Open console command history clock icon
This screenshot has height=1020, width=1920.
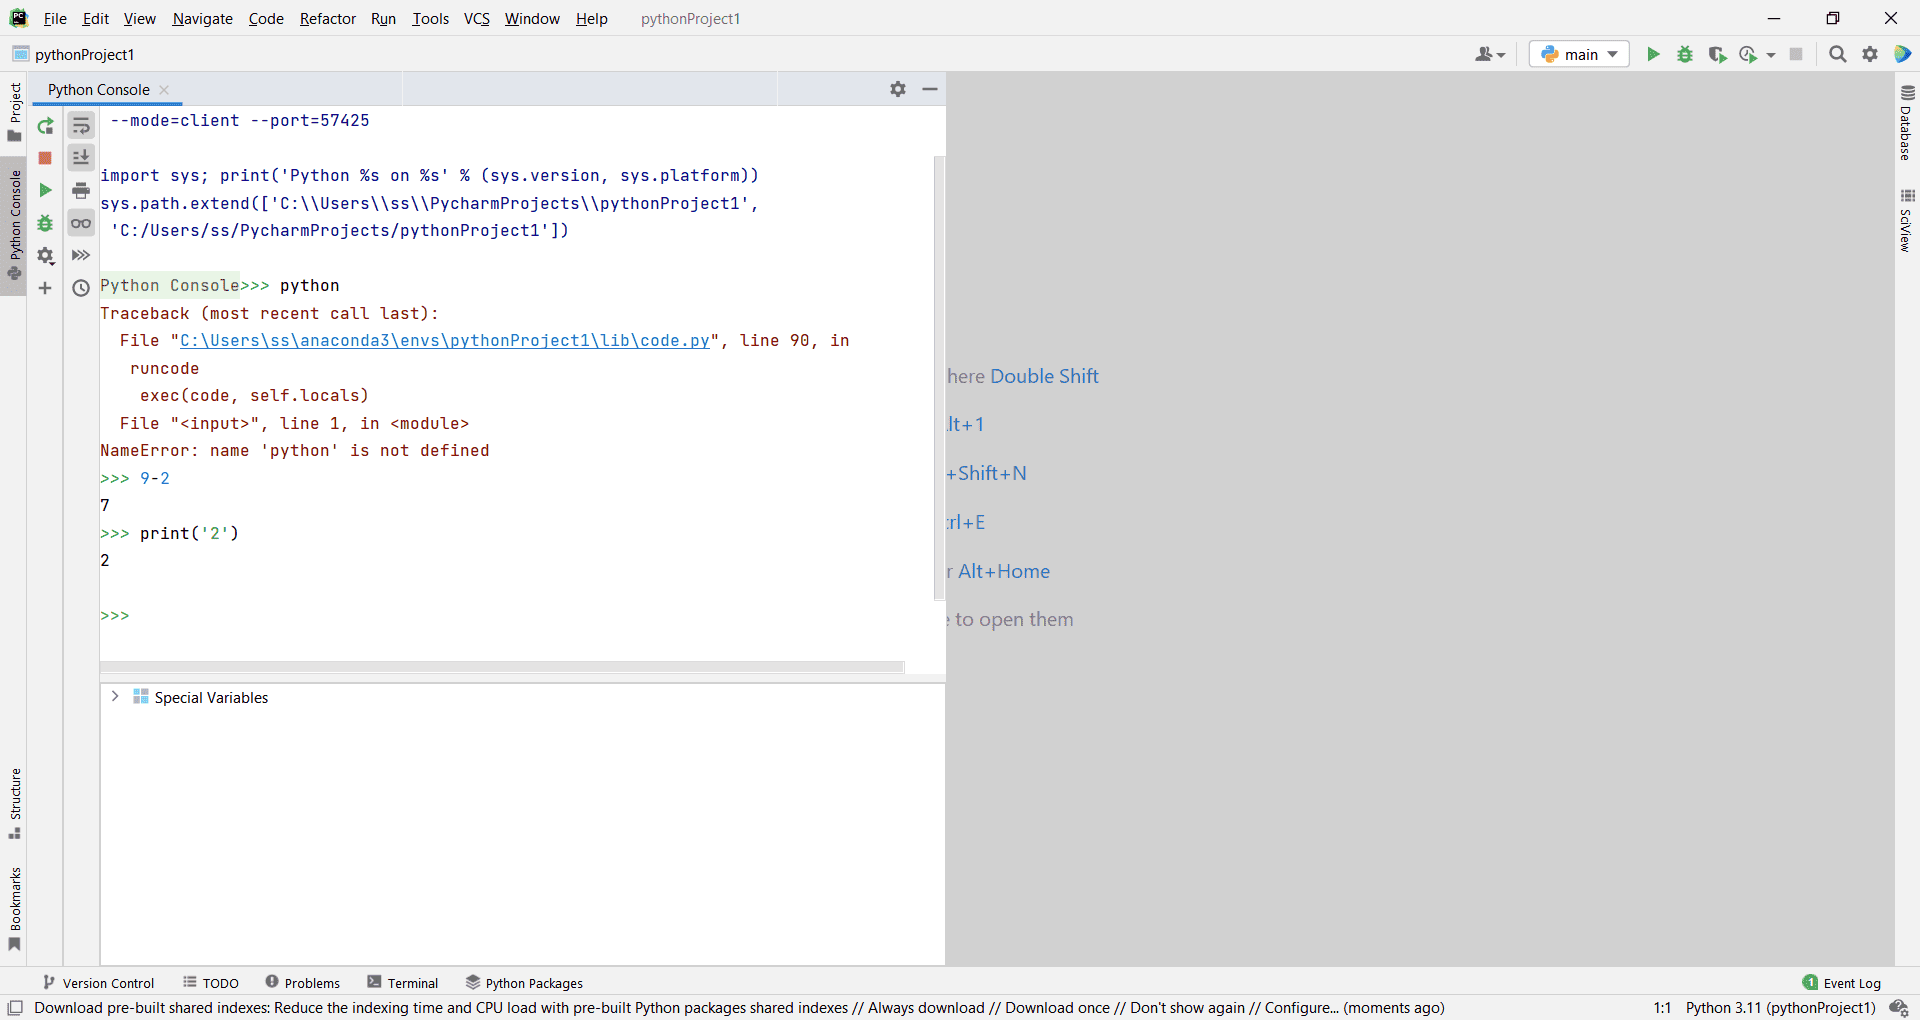(x=81, y=288)
